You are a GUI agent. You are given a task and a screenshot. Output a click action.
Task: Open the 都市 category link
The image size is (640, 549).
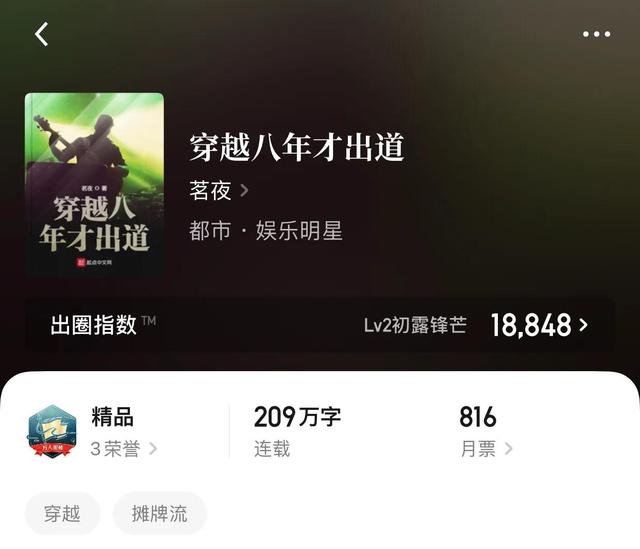tap(210, 231)
